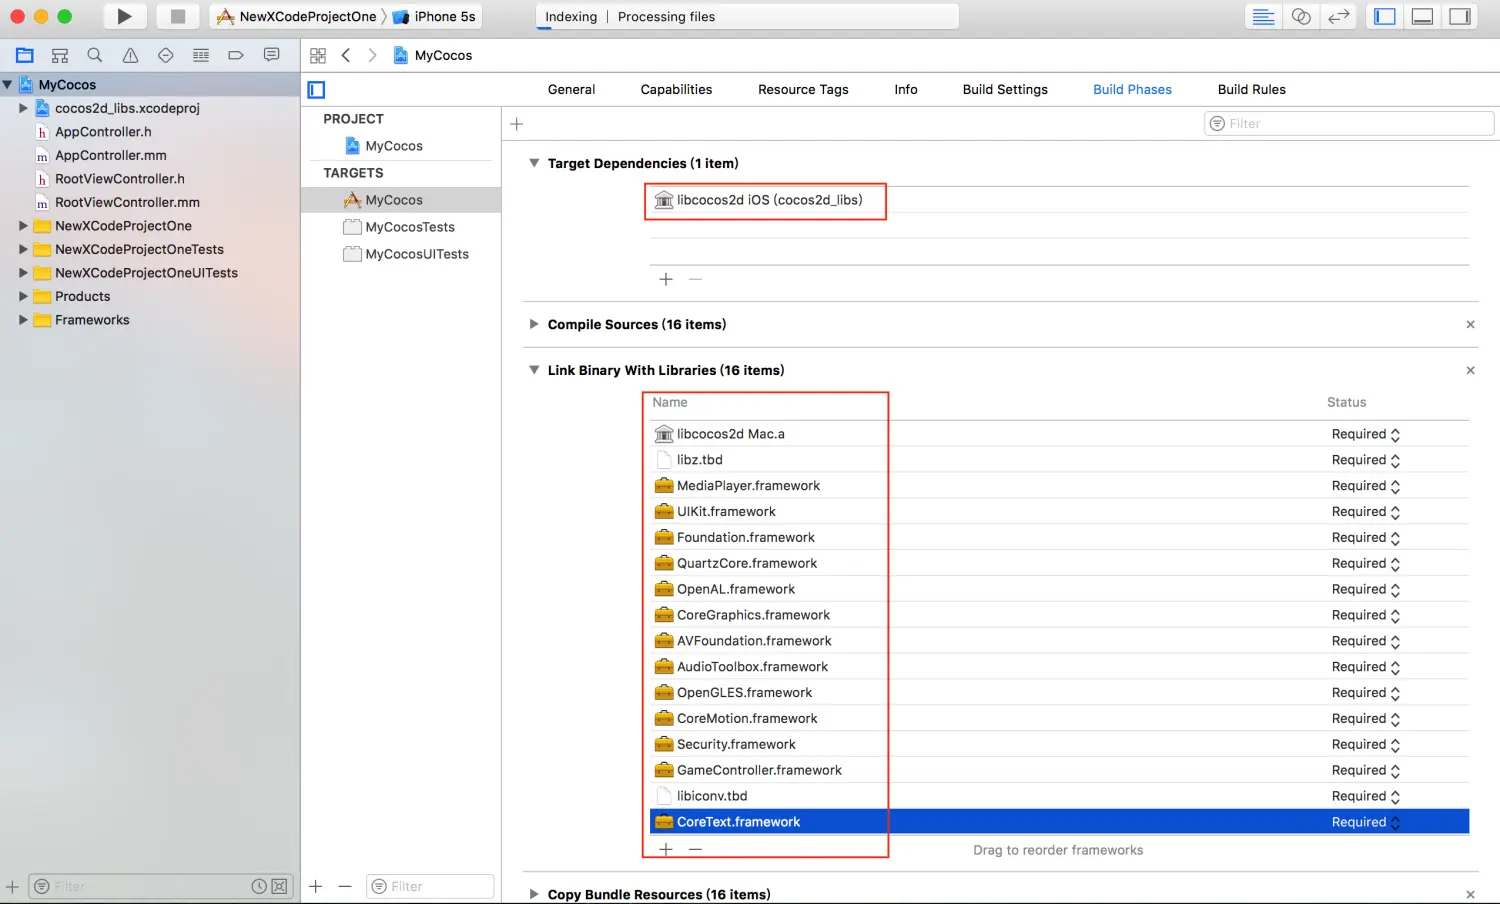Change status of libz.tbd
1500x904 pixels.
(1366, 460)
